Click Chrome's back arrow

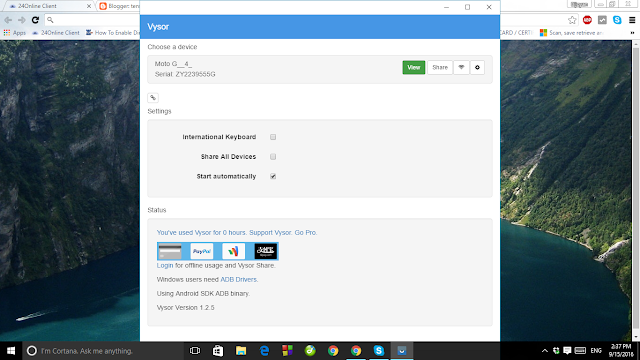click(x=8, y=20)
